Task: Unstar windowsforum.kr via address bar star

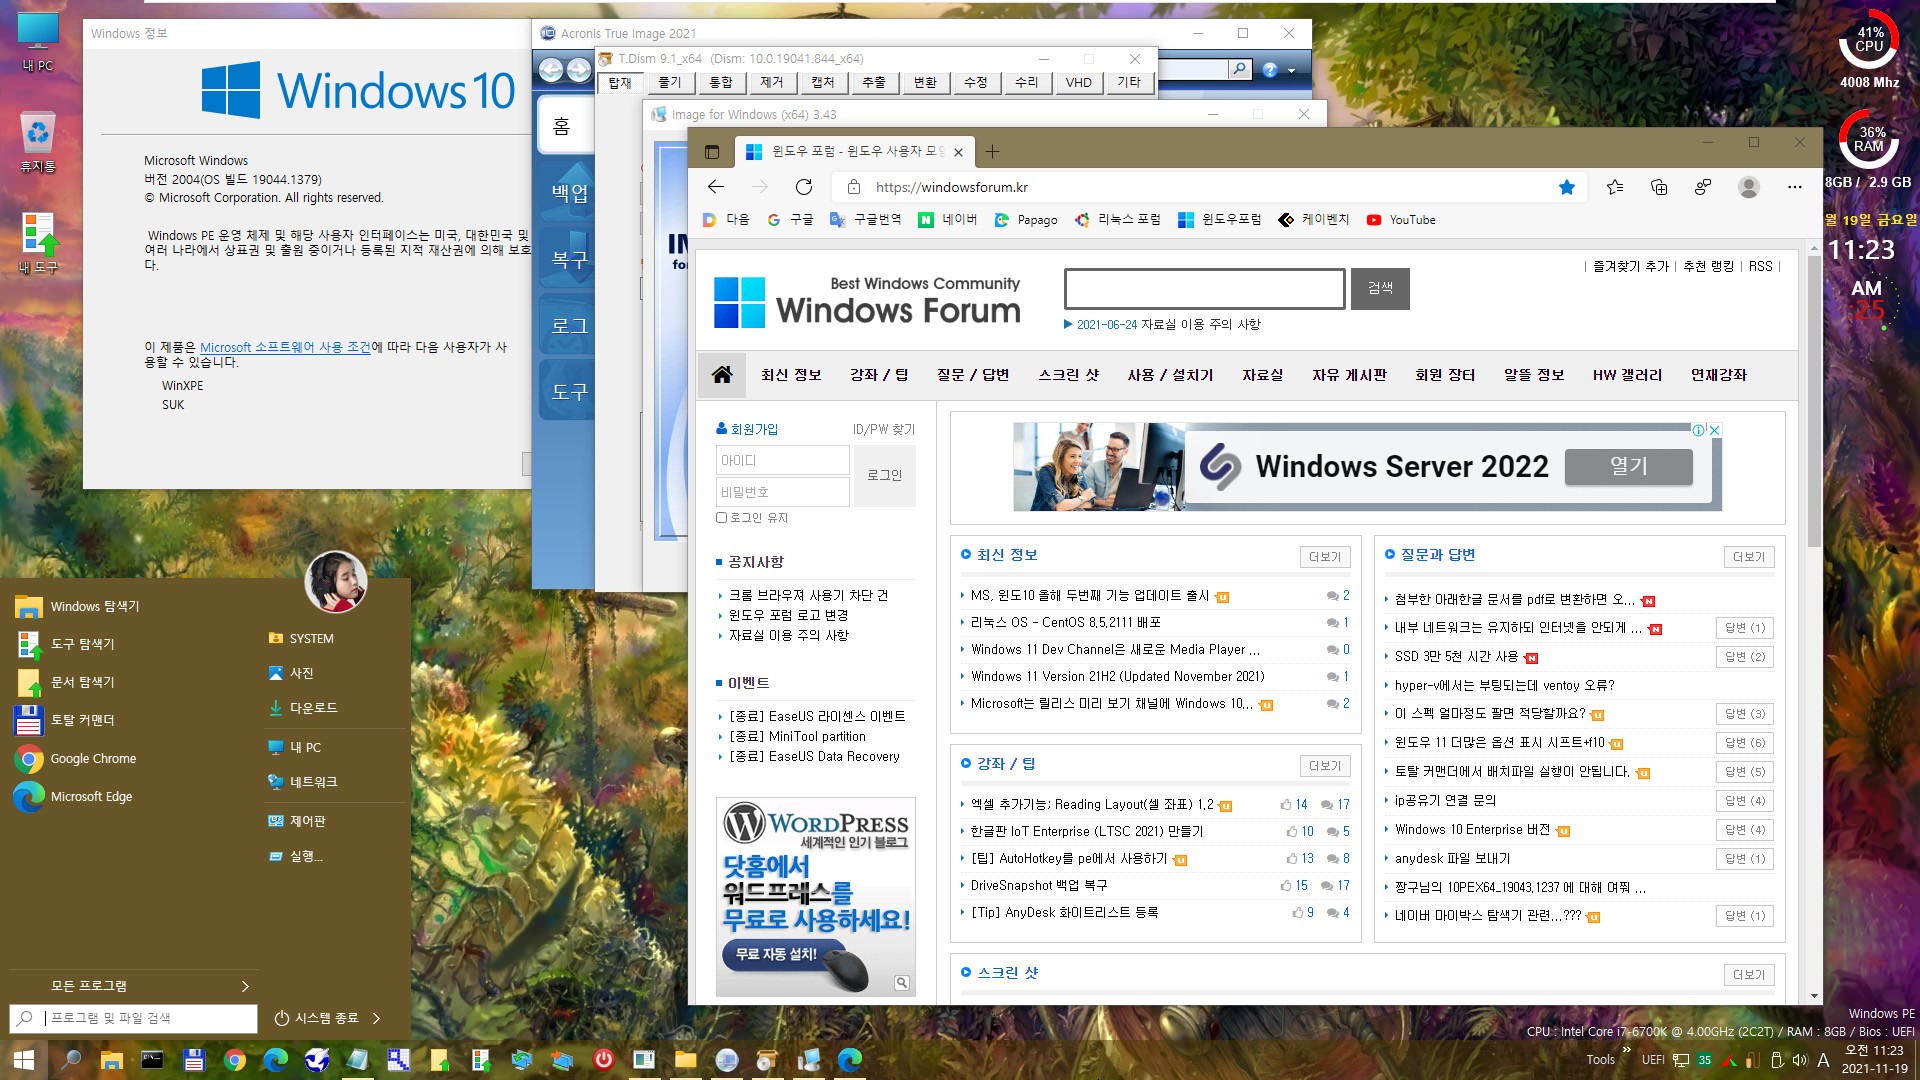Action: (1567, 187)
